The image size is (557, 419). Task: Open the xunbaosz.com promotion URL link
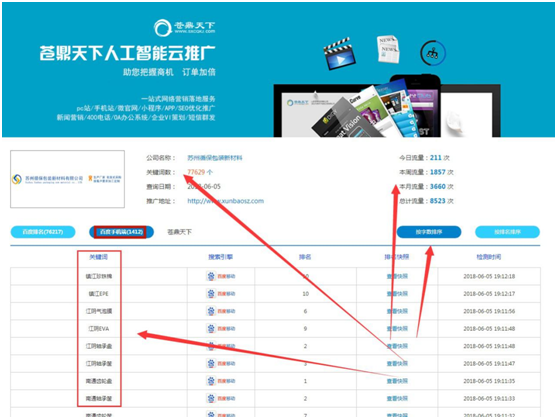click(226, 201)
